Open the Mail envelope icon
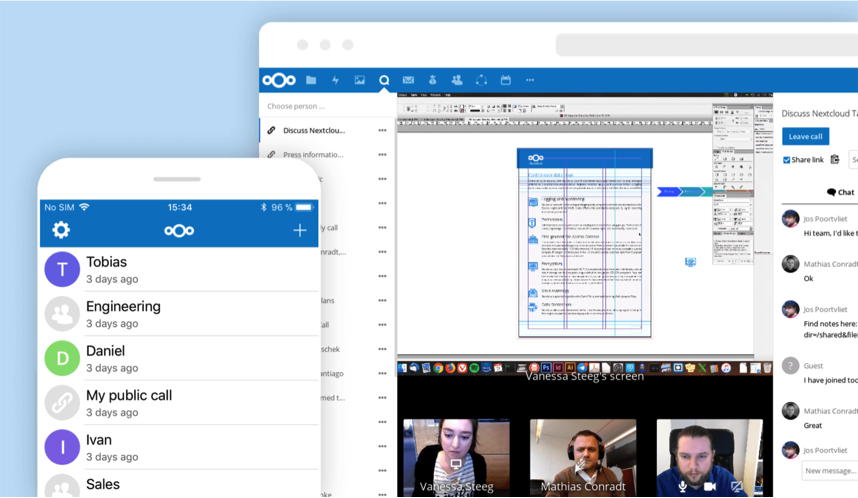 coord(408,80)
